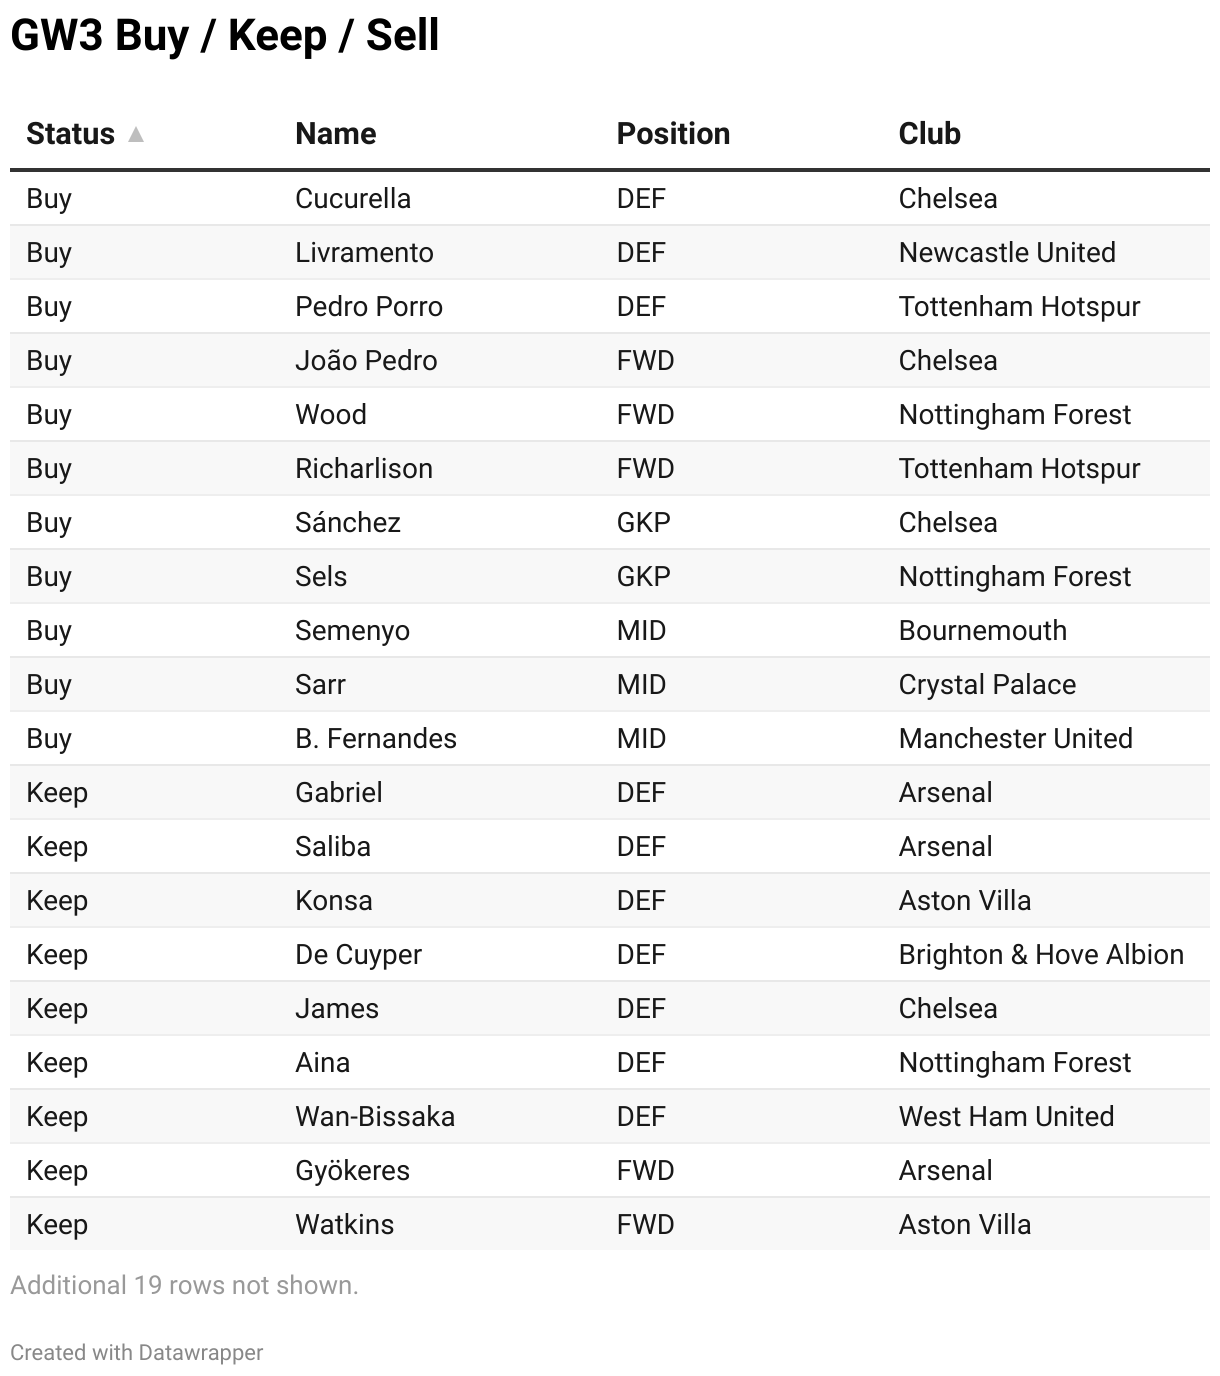Image resolution: width=1220 pixels, height=1376 pixels.
Task: Select the Wan-Bissaka name cell
Action: click(375, 1116)
